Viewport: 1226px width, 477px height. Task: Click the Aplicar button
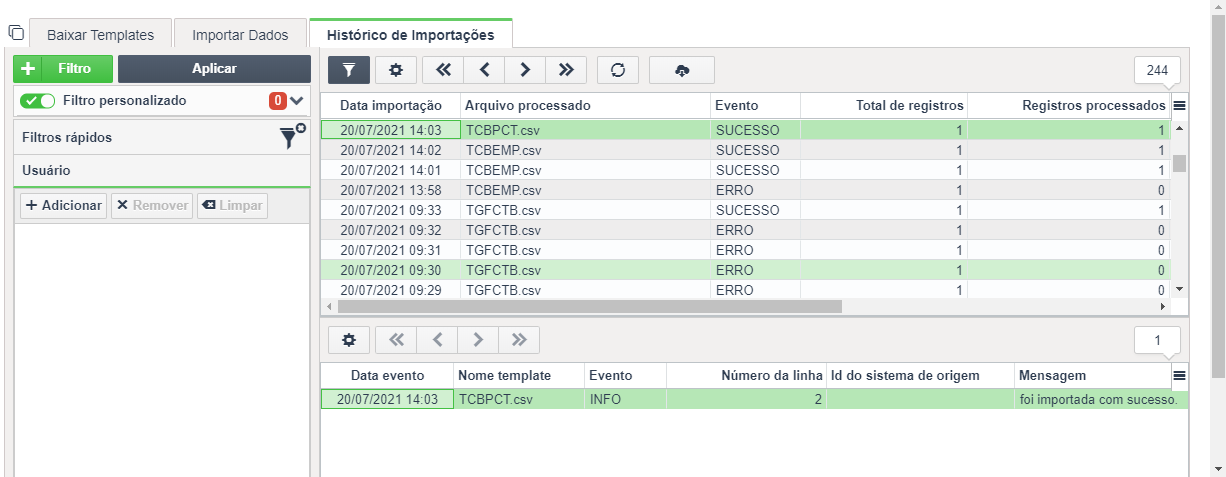point(214,69)
